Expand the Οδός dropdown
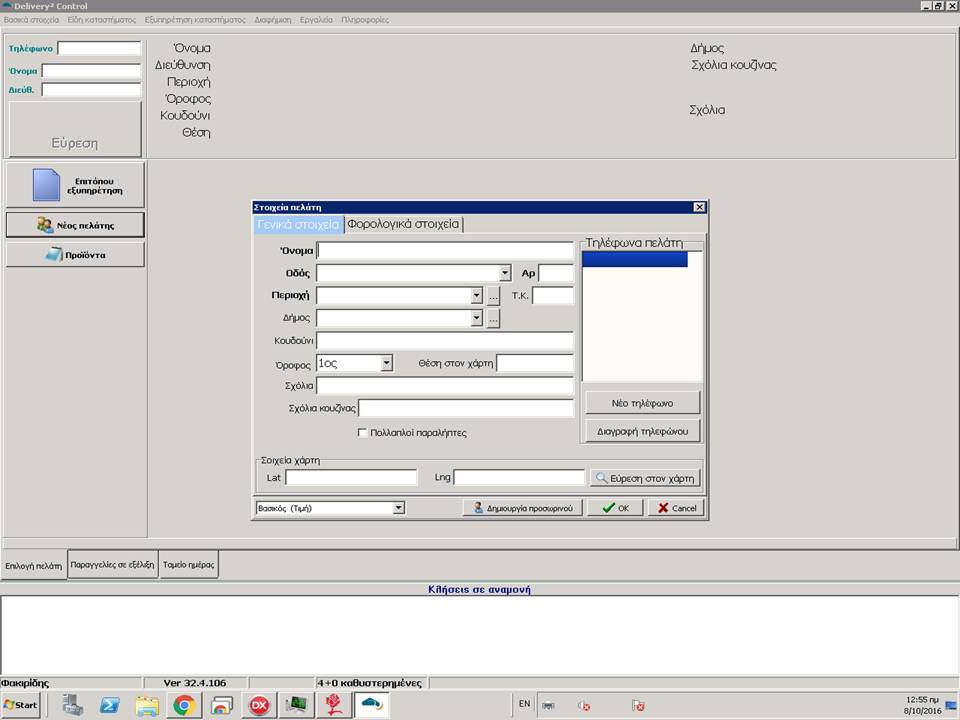This screenshot has width=960, height=720. coord(505,273)
